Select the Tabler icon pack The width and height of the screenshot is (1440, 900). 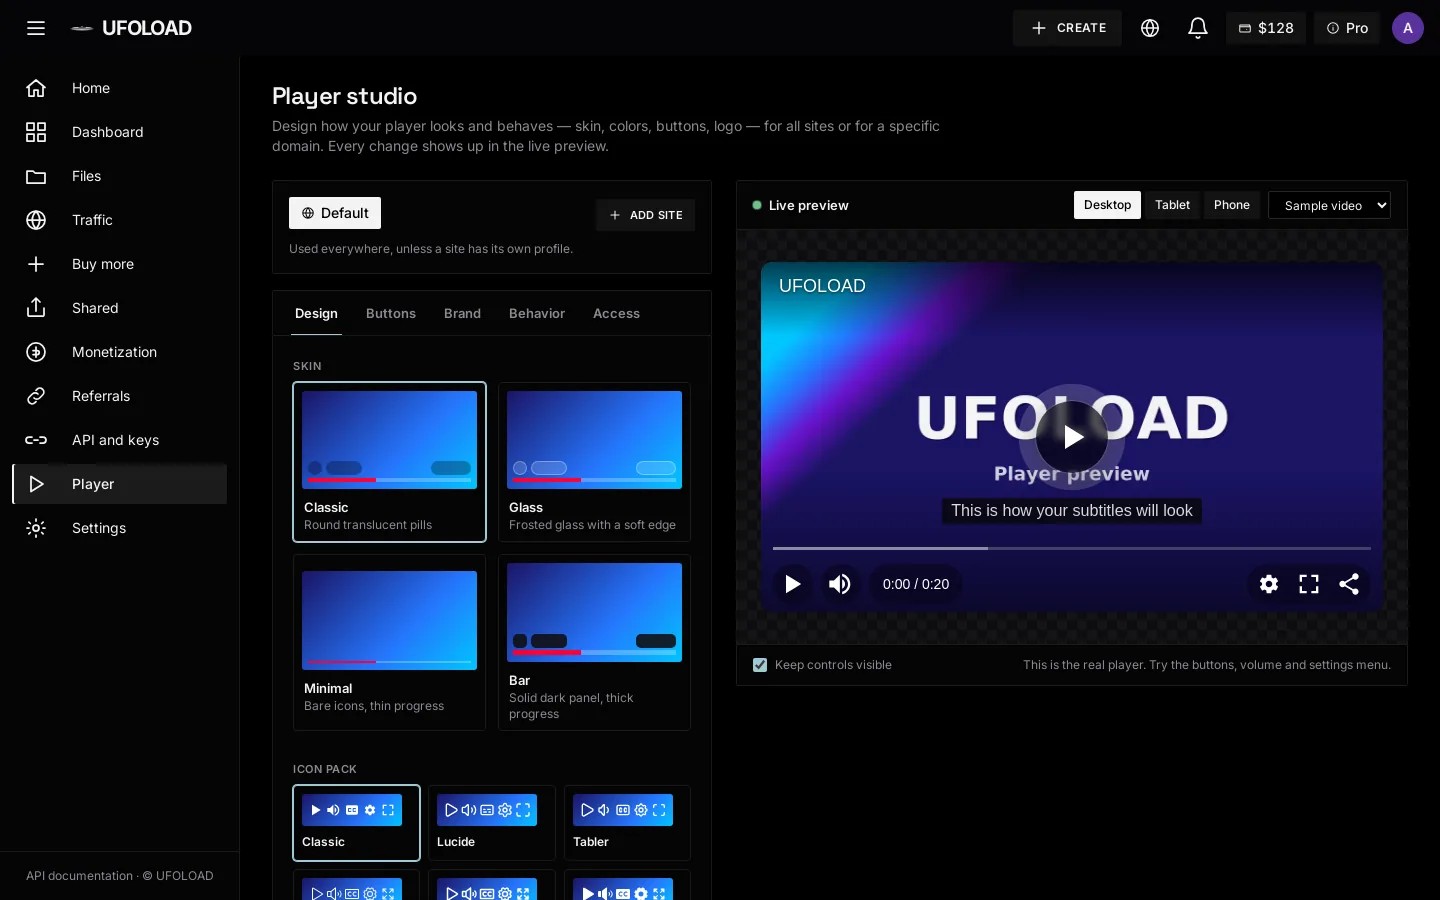tap(627, 823)
